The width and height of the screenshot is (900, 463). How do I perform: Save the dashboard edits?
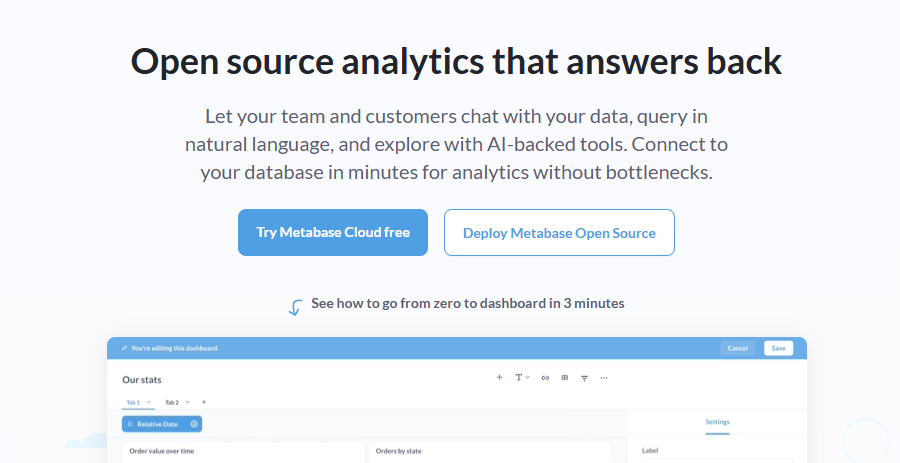click(778, 348)
